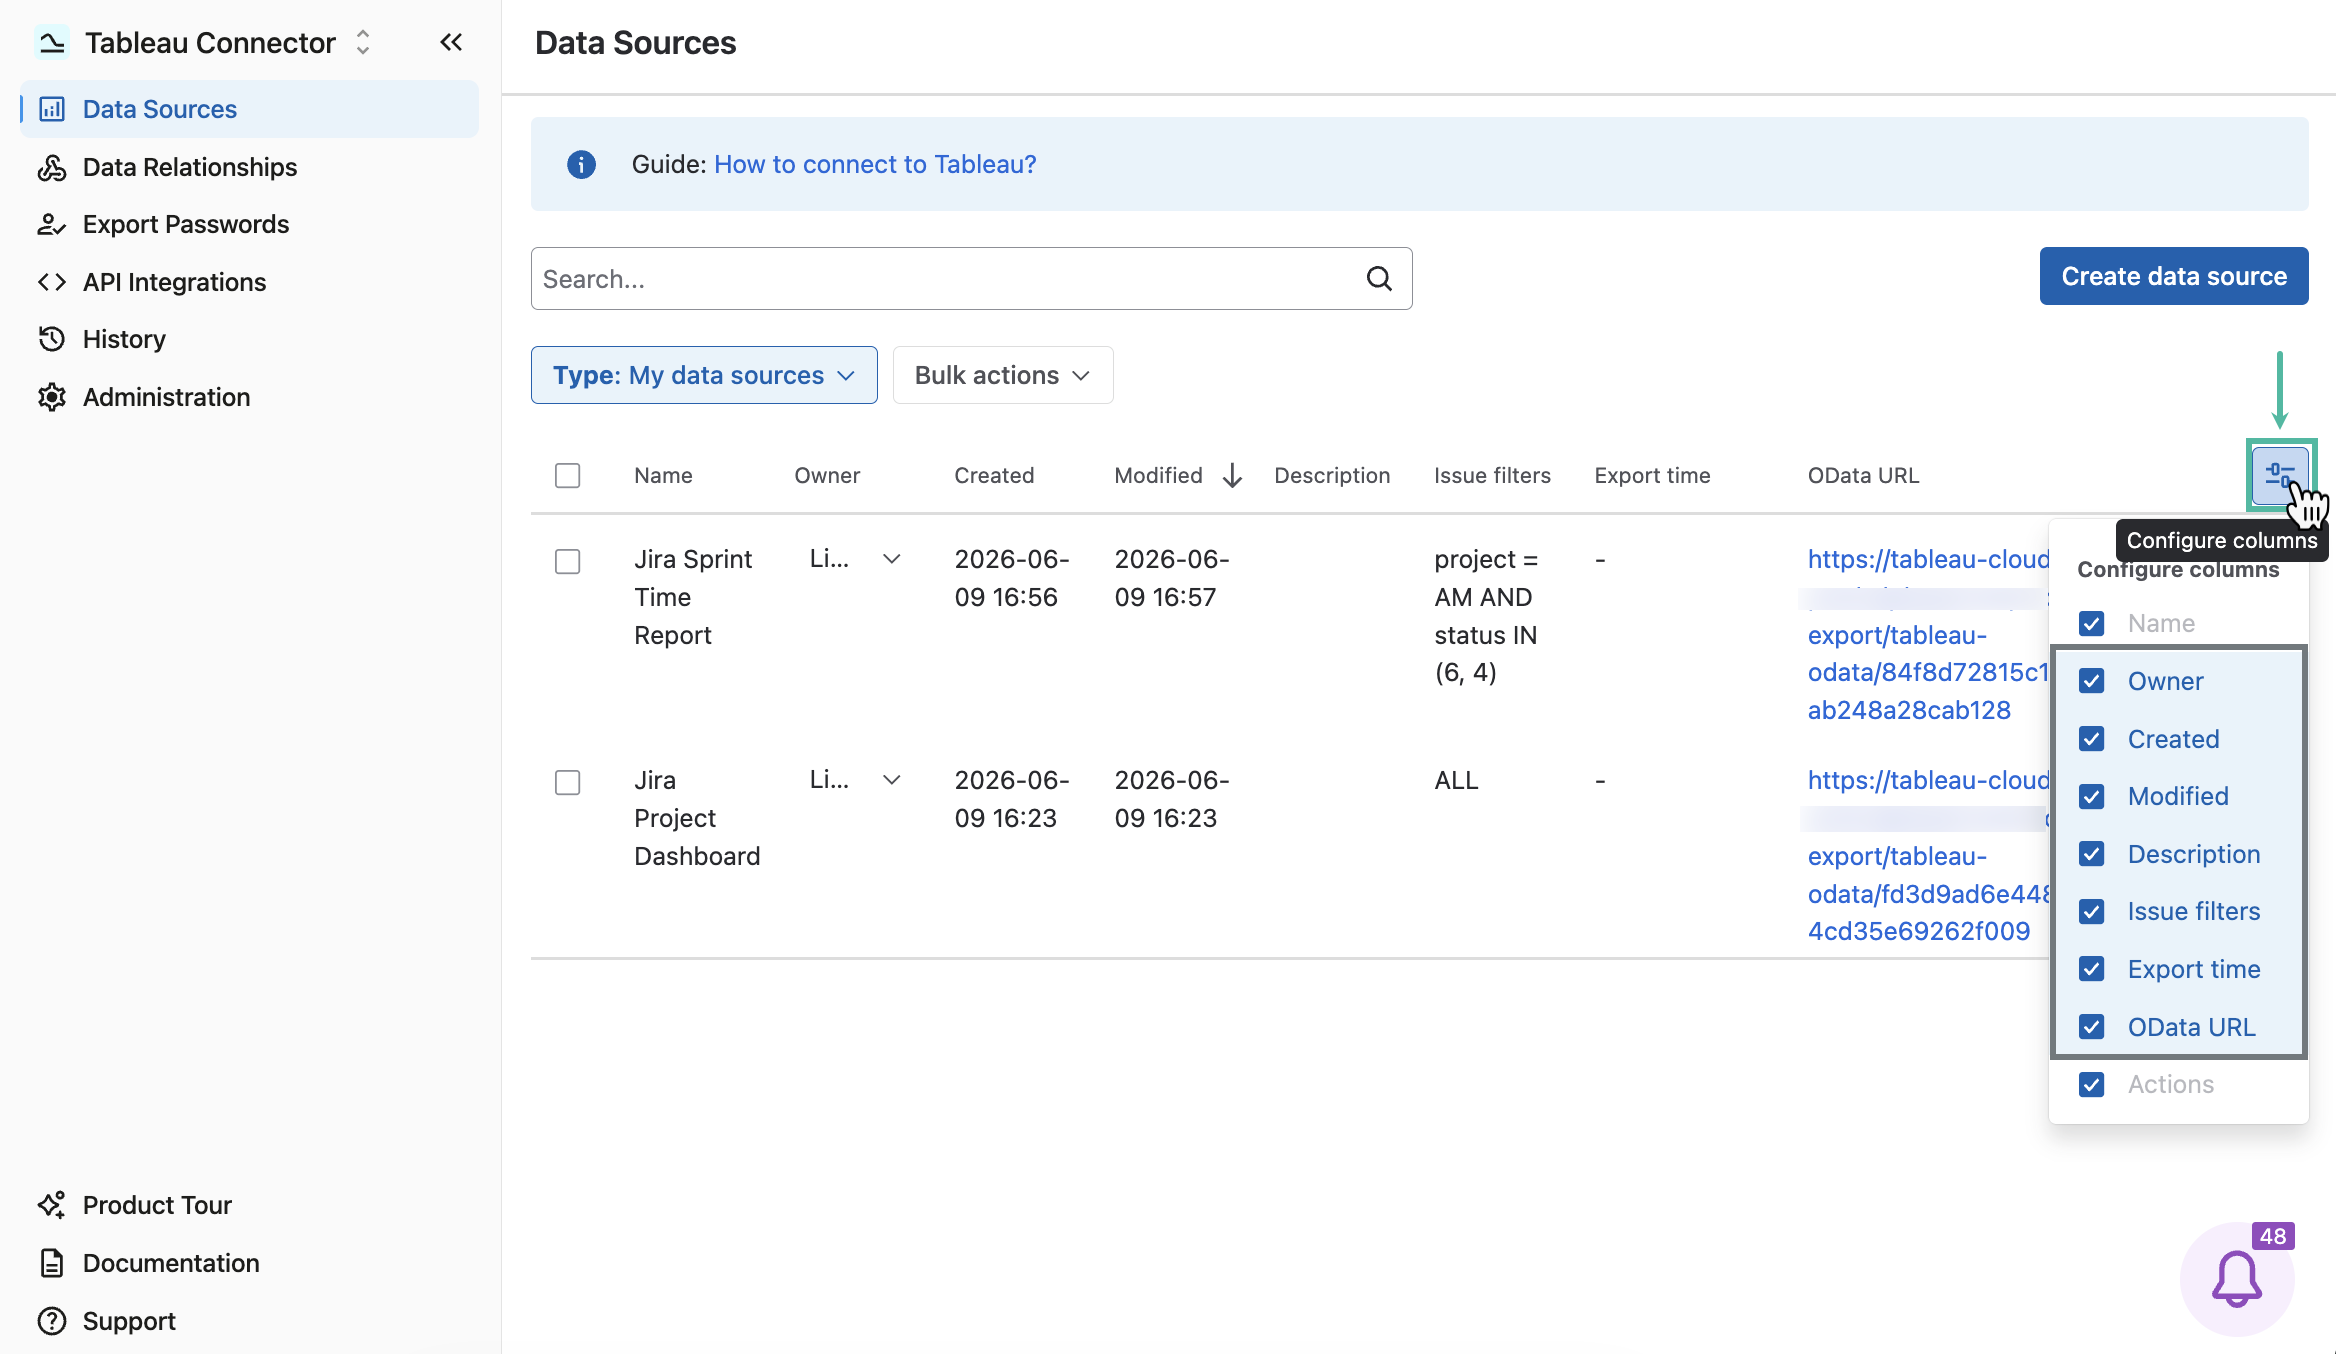Click the Description column header

tap(1332, 475)
